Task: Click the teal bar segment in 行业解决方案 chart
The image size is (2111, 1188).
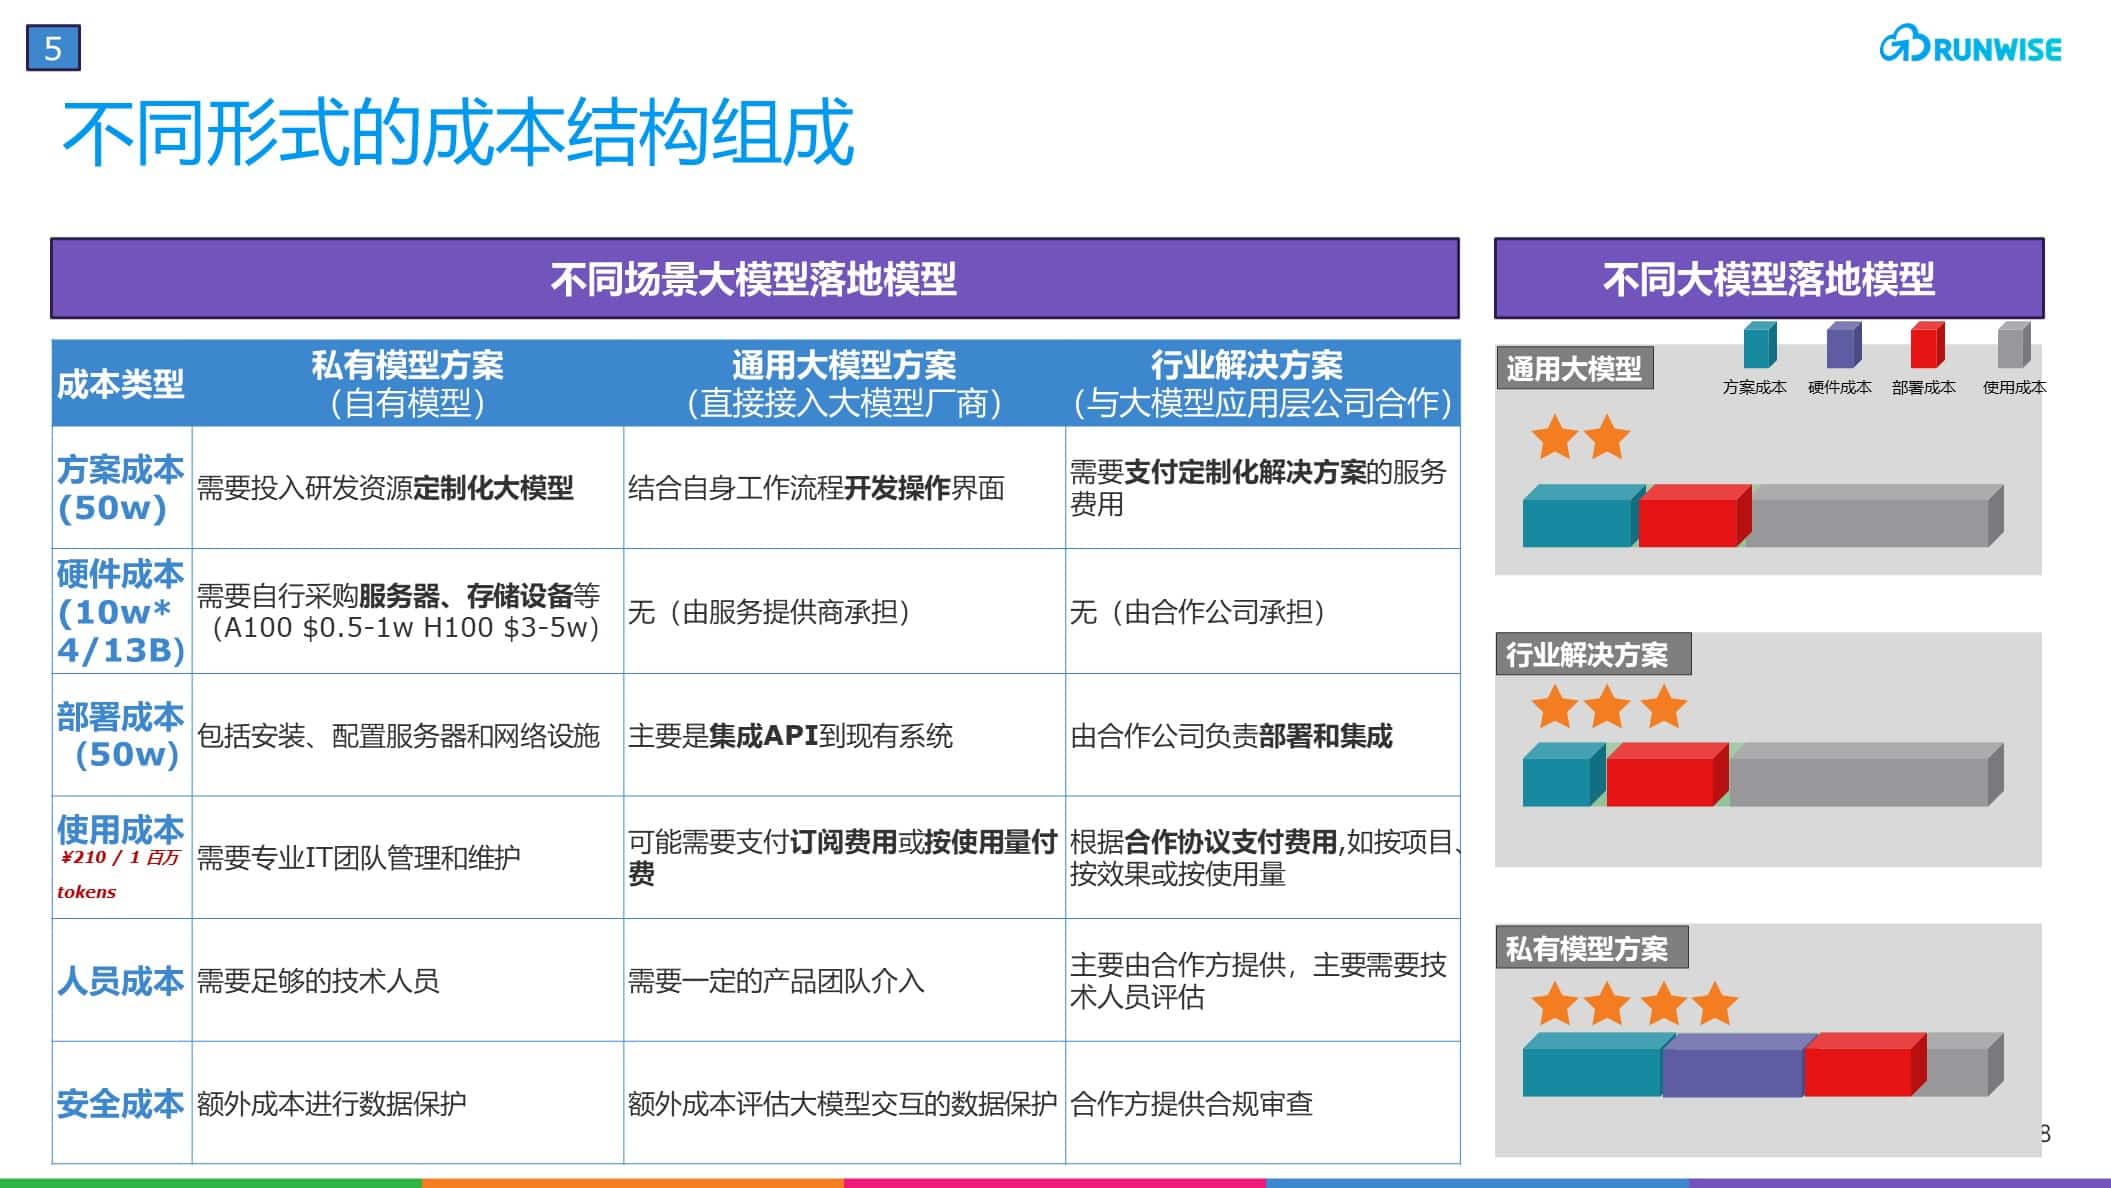Action: pos(1562,775)
